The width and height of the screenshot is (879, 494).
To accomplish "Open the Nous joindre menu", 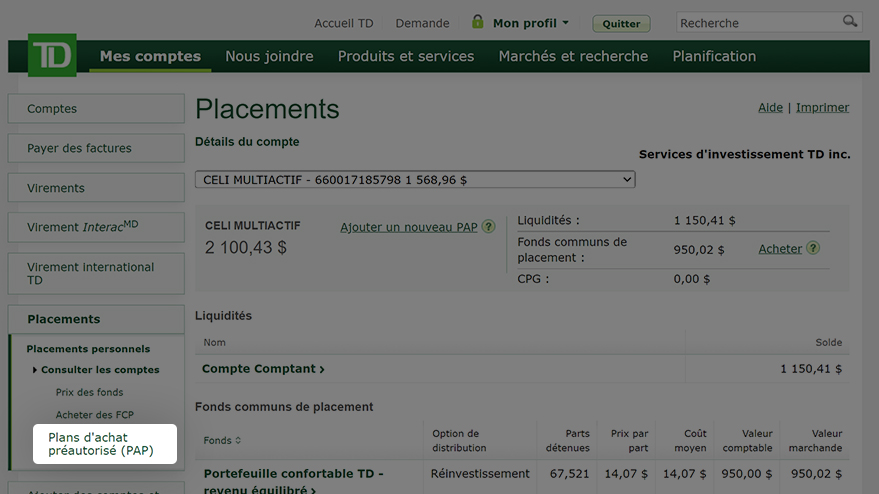I will click(269, 56).
